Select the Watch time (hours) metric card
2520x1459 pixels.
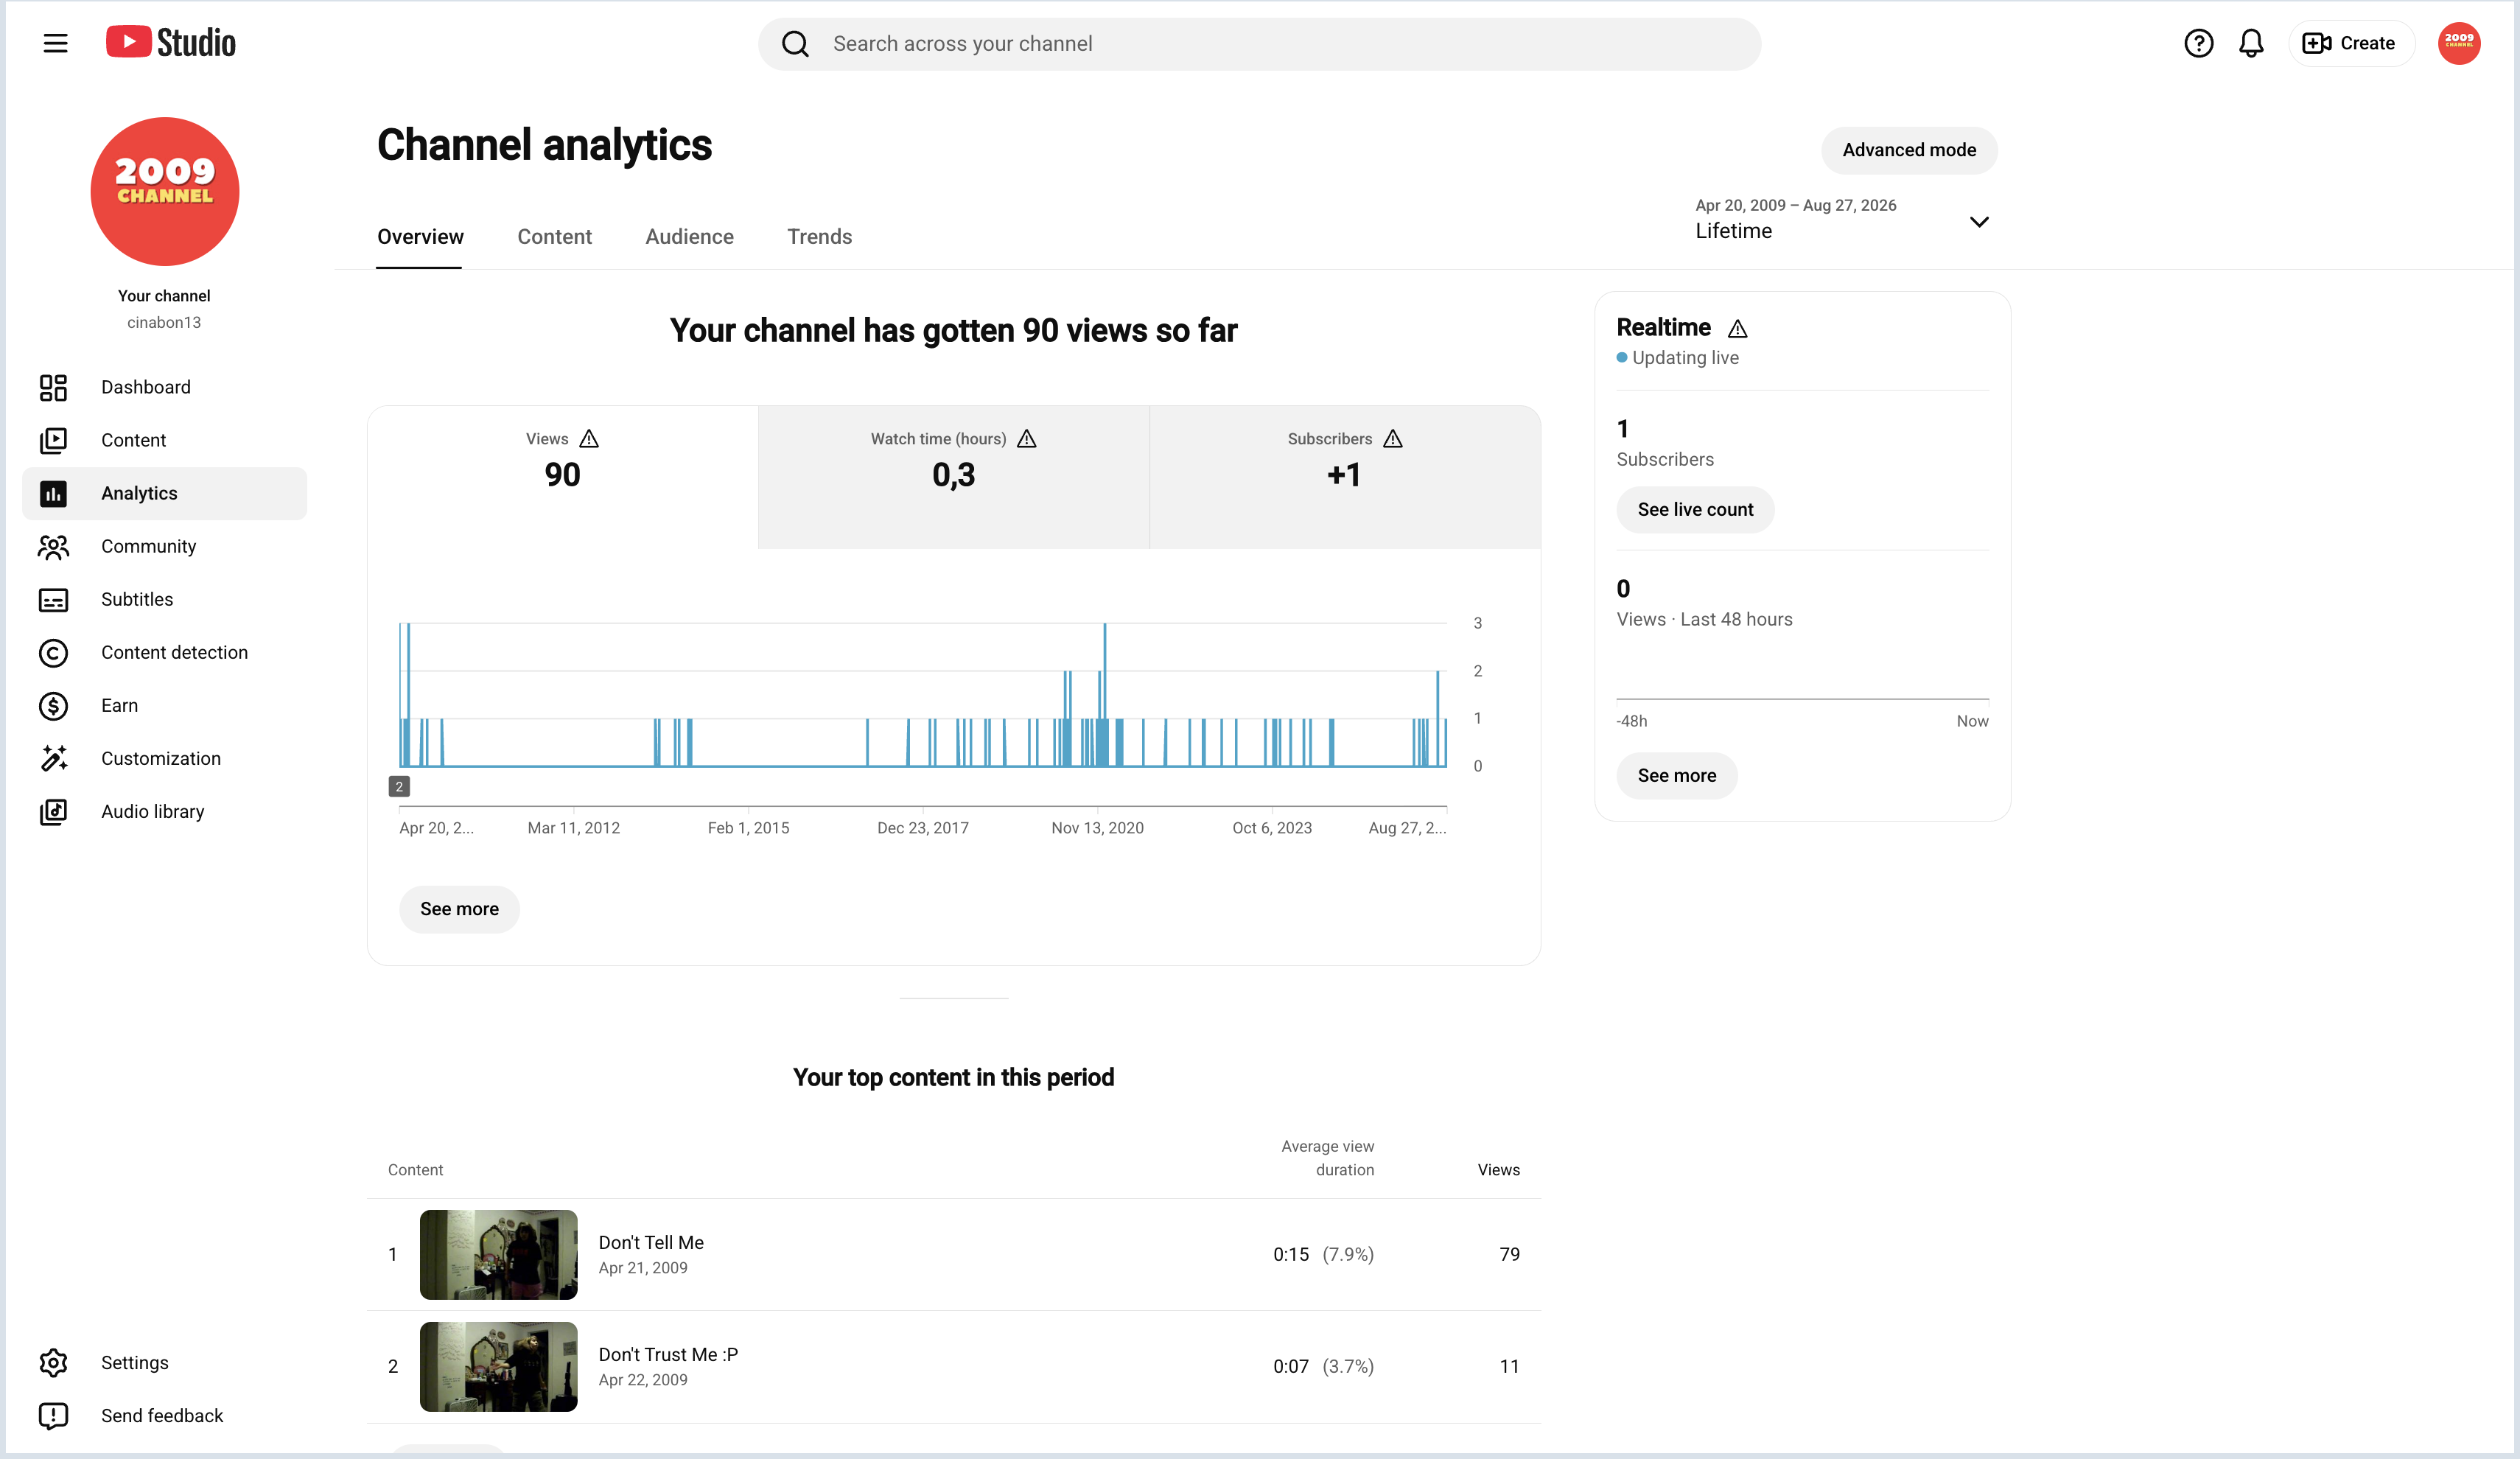[953, 476]
